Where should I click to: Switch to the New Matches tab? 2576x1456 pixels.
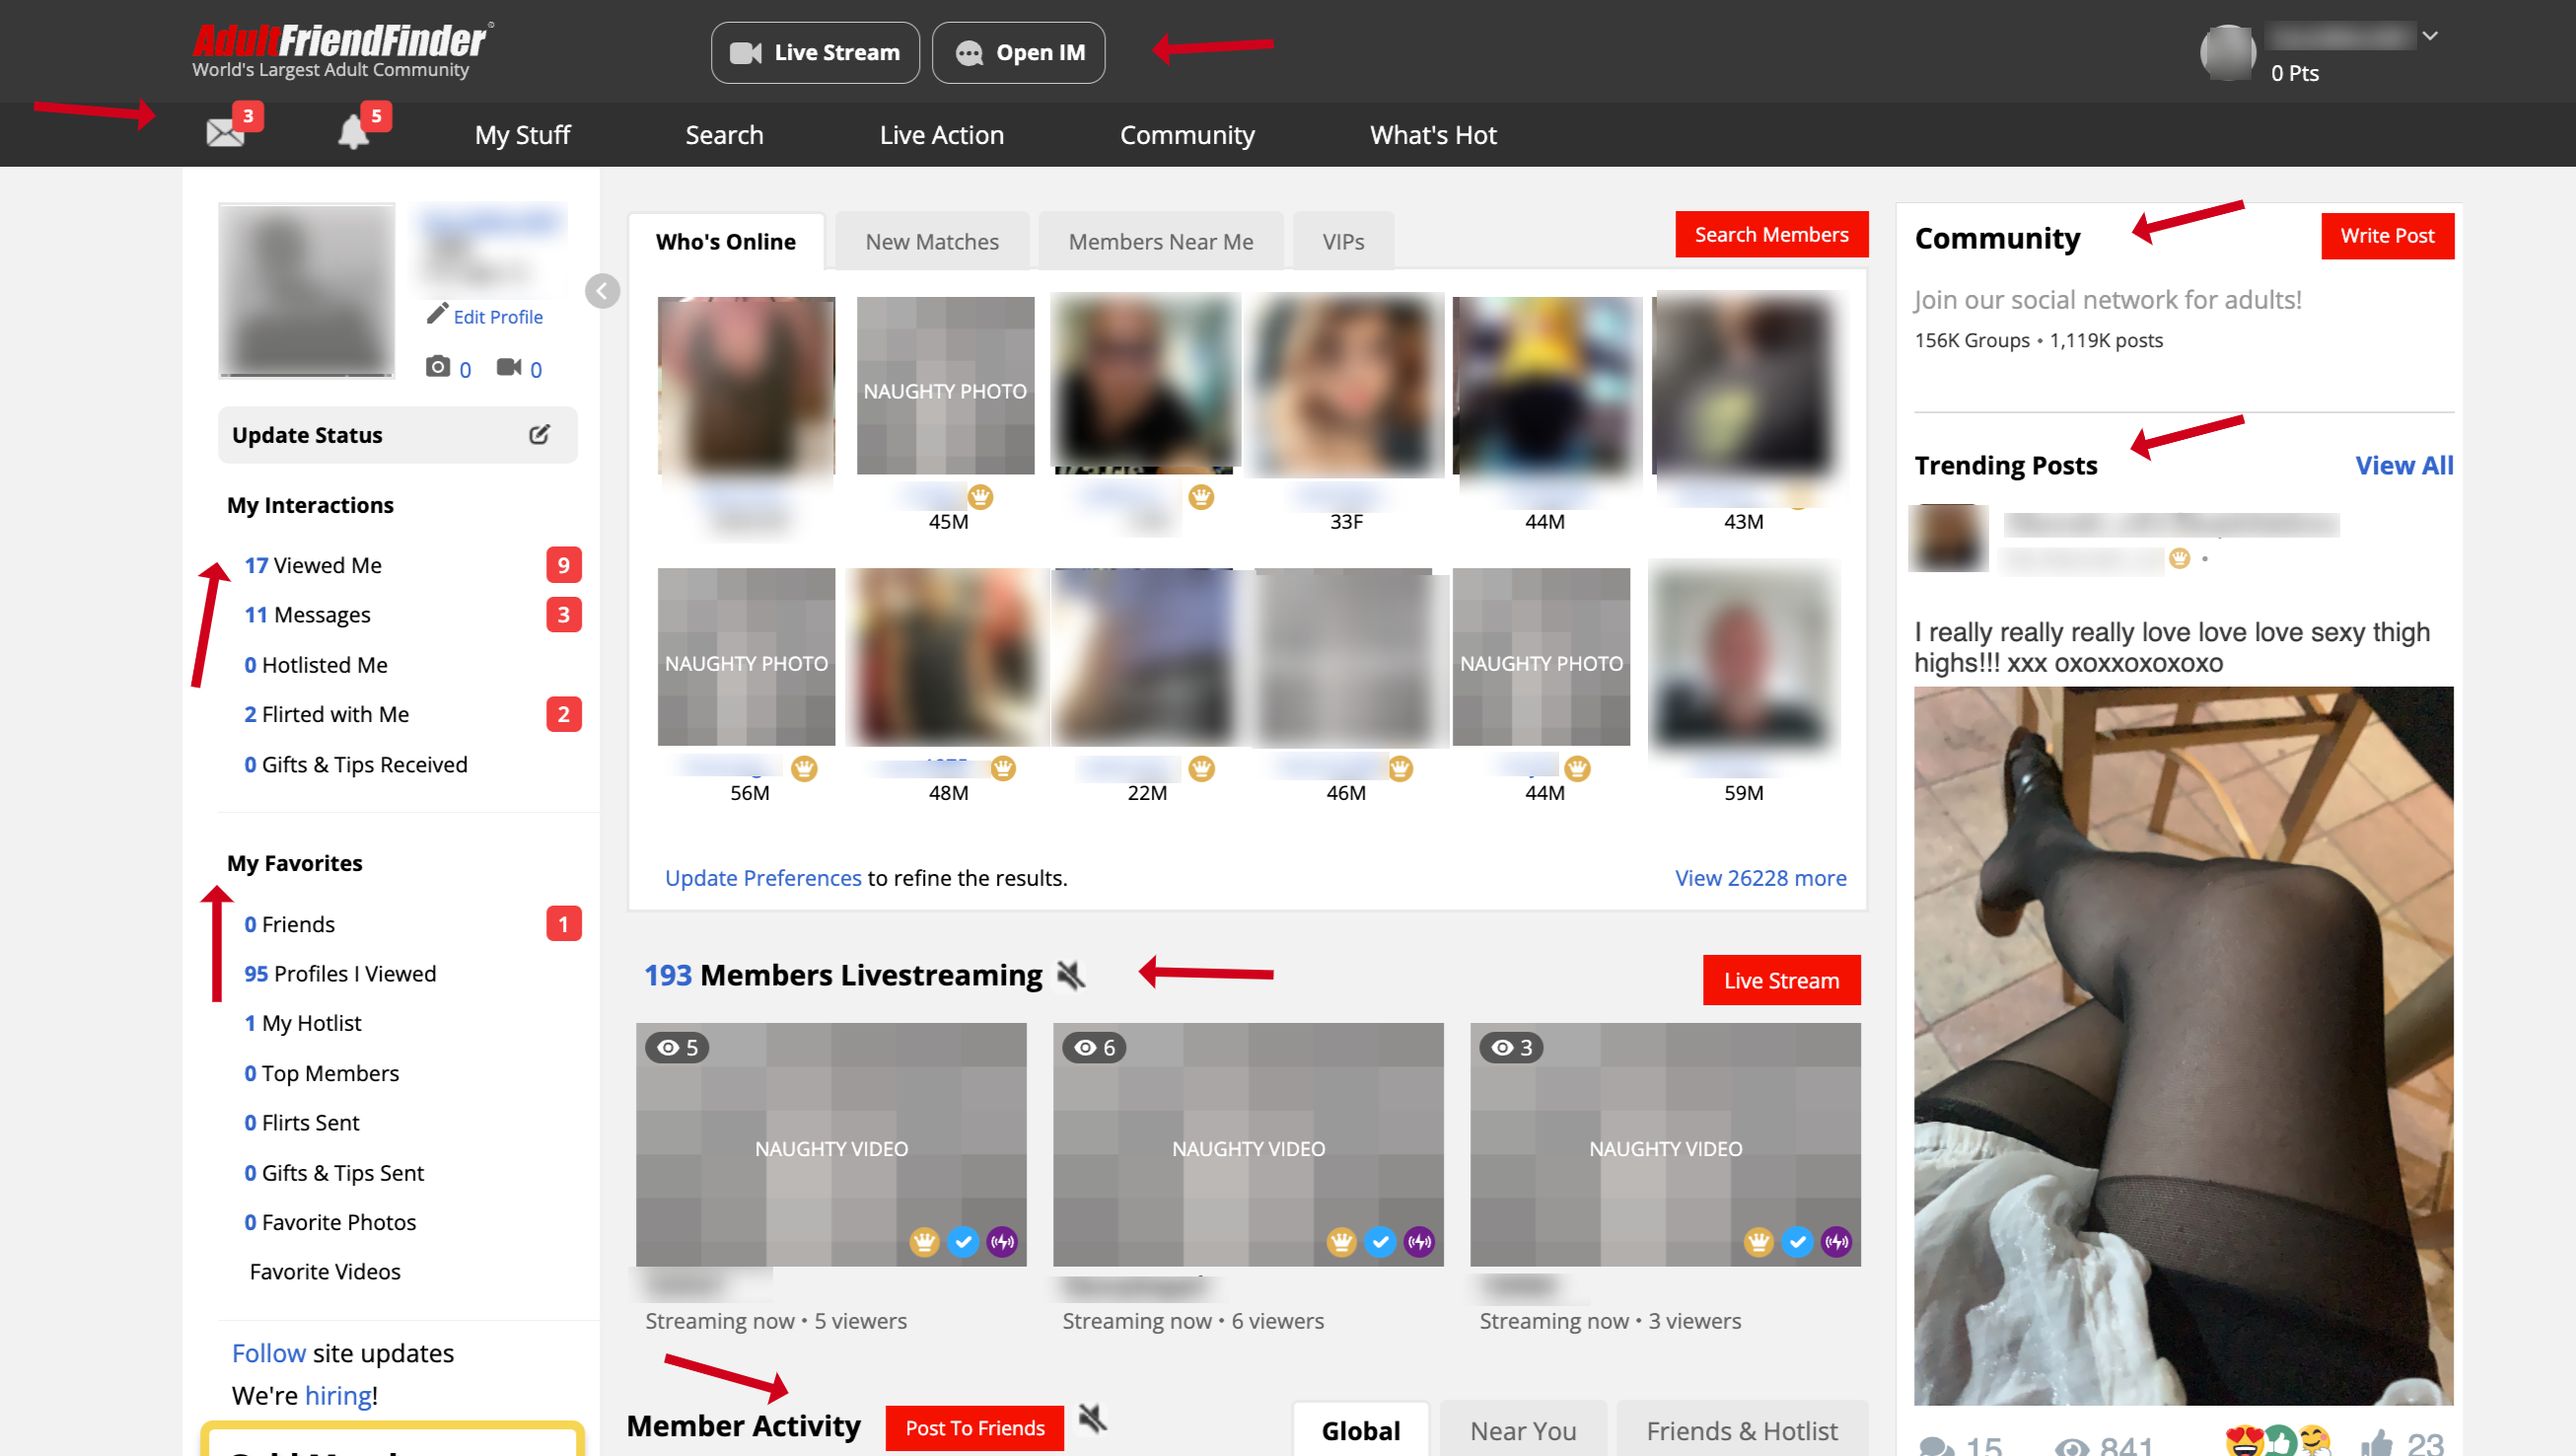click(x=931, y=240)
